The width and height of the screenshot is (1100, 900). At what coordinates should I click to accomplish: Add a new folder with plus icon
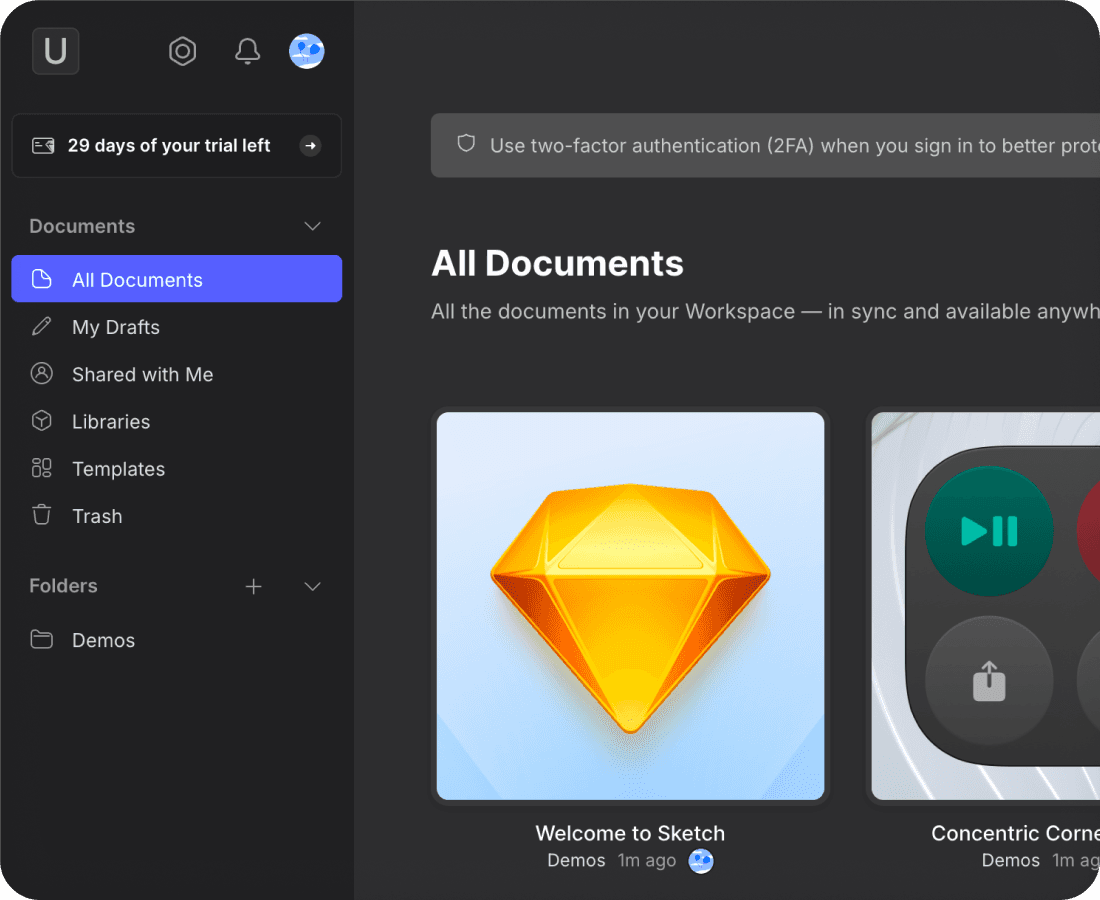click(x=253, y=586)
